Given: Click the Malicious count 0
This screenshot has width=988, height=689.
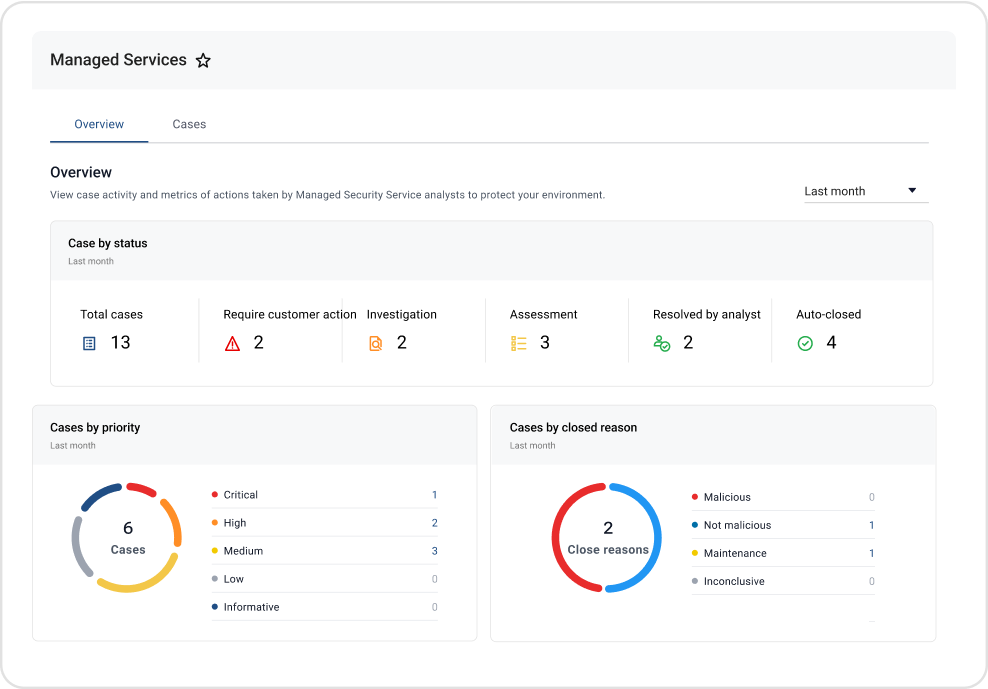Looking at the screenshot, I should coord(871,497).
